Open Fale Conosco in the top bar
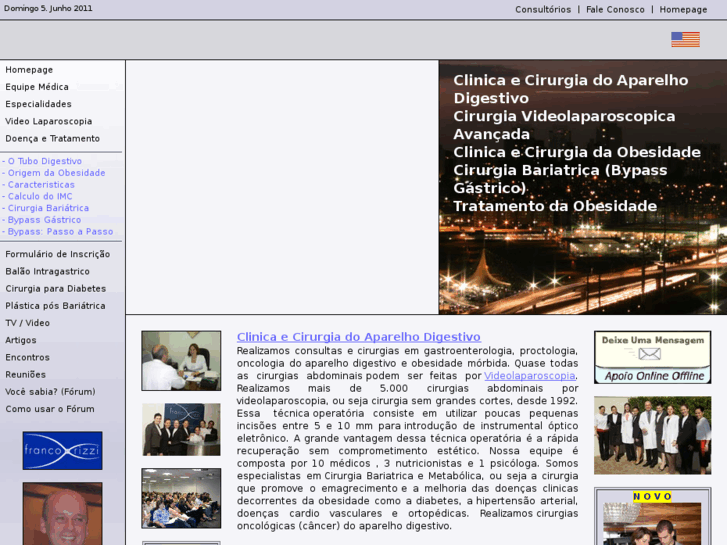The image size is (727, 545). click(615, 9)
